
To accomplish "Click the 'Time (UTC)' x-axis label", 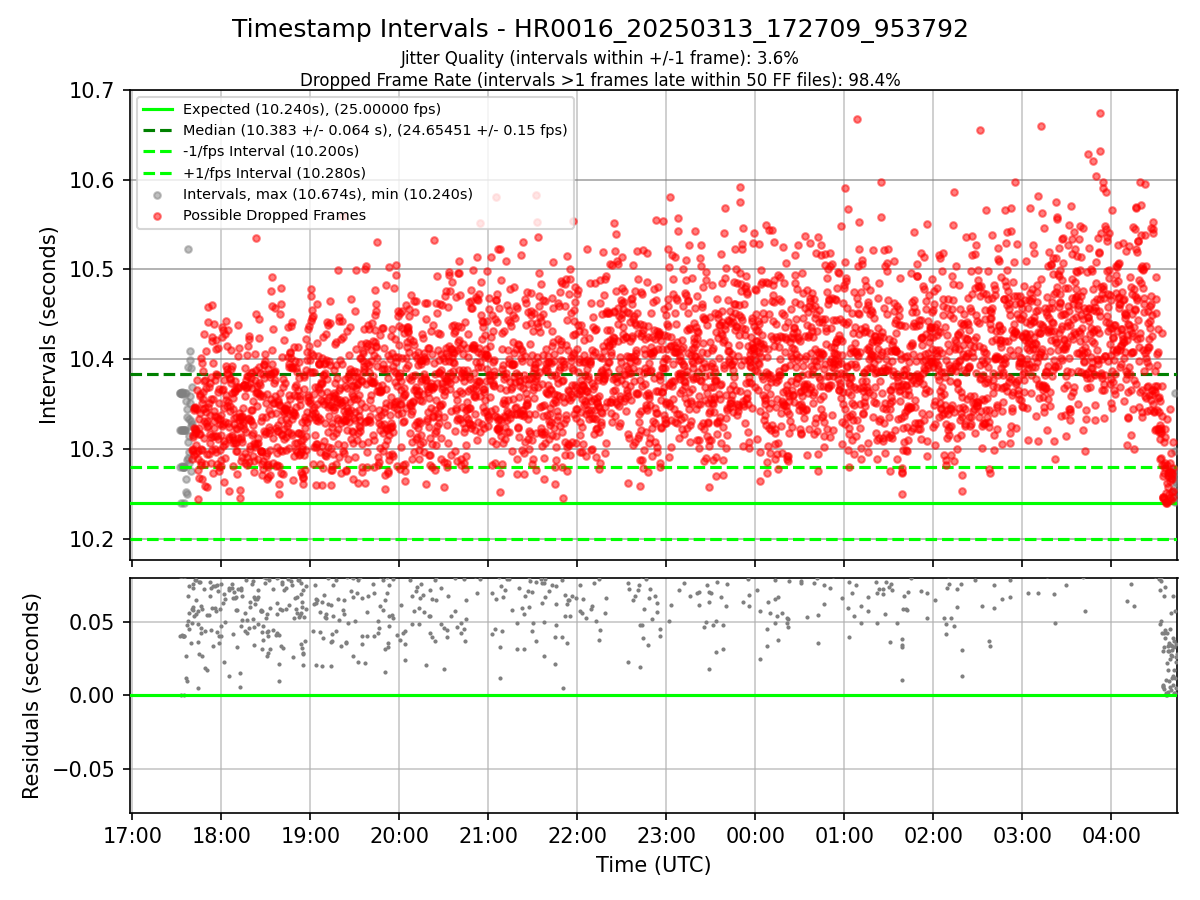I will pos(654,865).
